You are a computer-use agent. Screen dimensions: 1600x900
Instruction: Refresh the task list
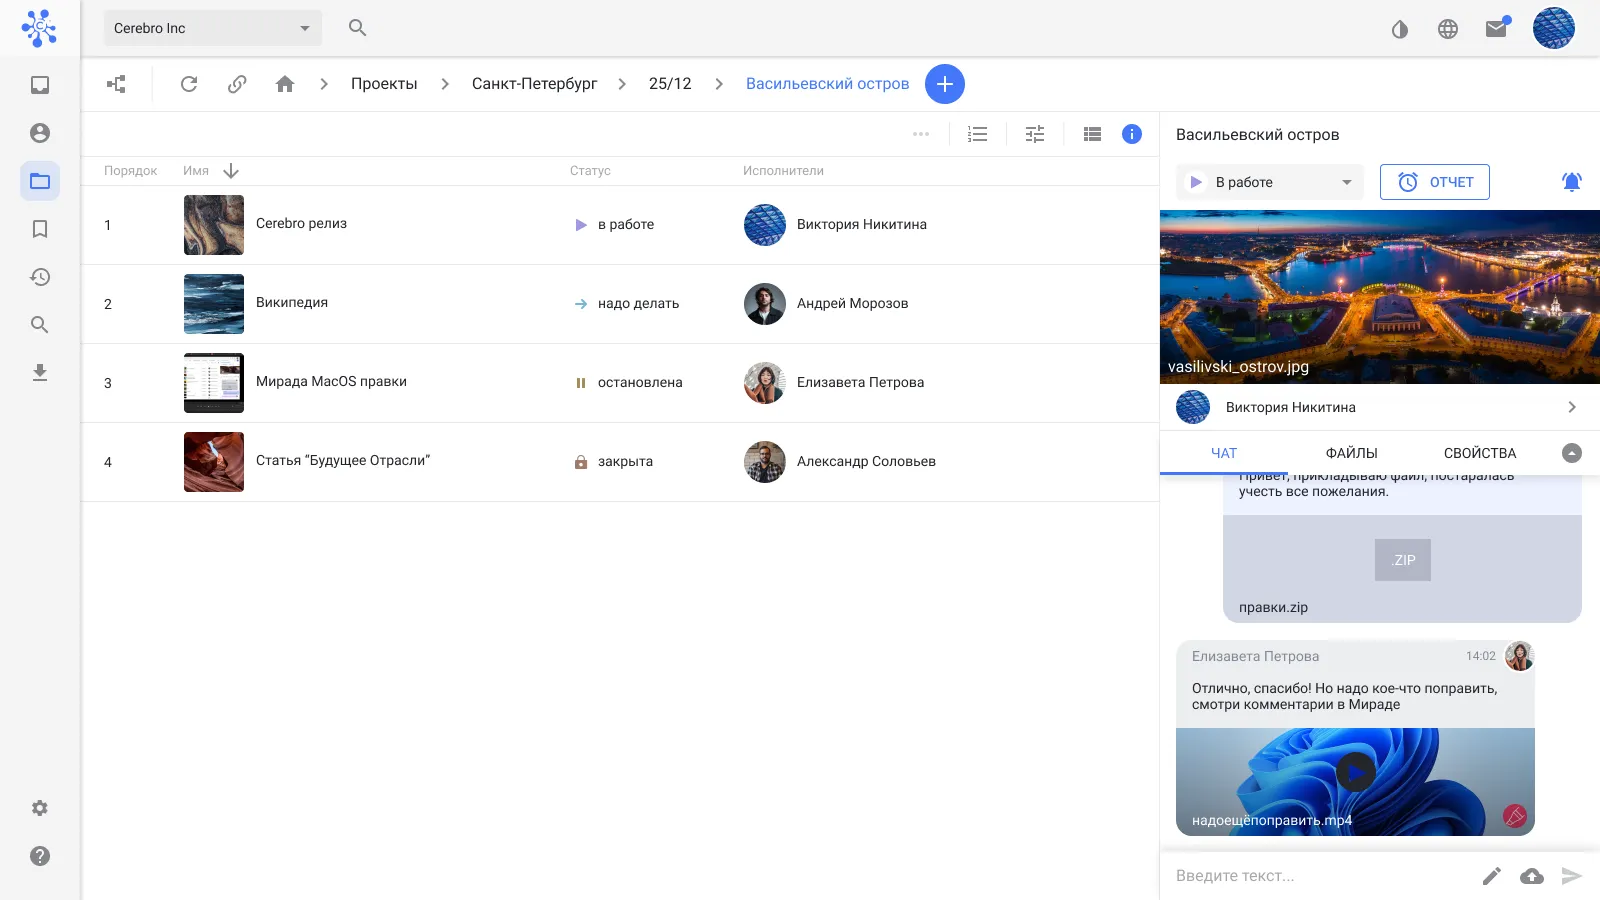pyautogui.click(x=189, y=84)
